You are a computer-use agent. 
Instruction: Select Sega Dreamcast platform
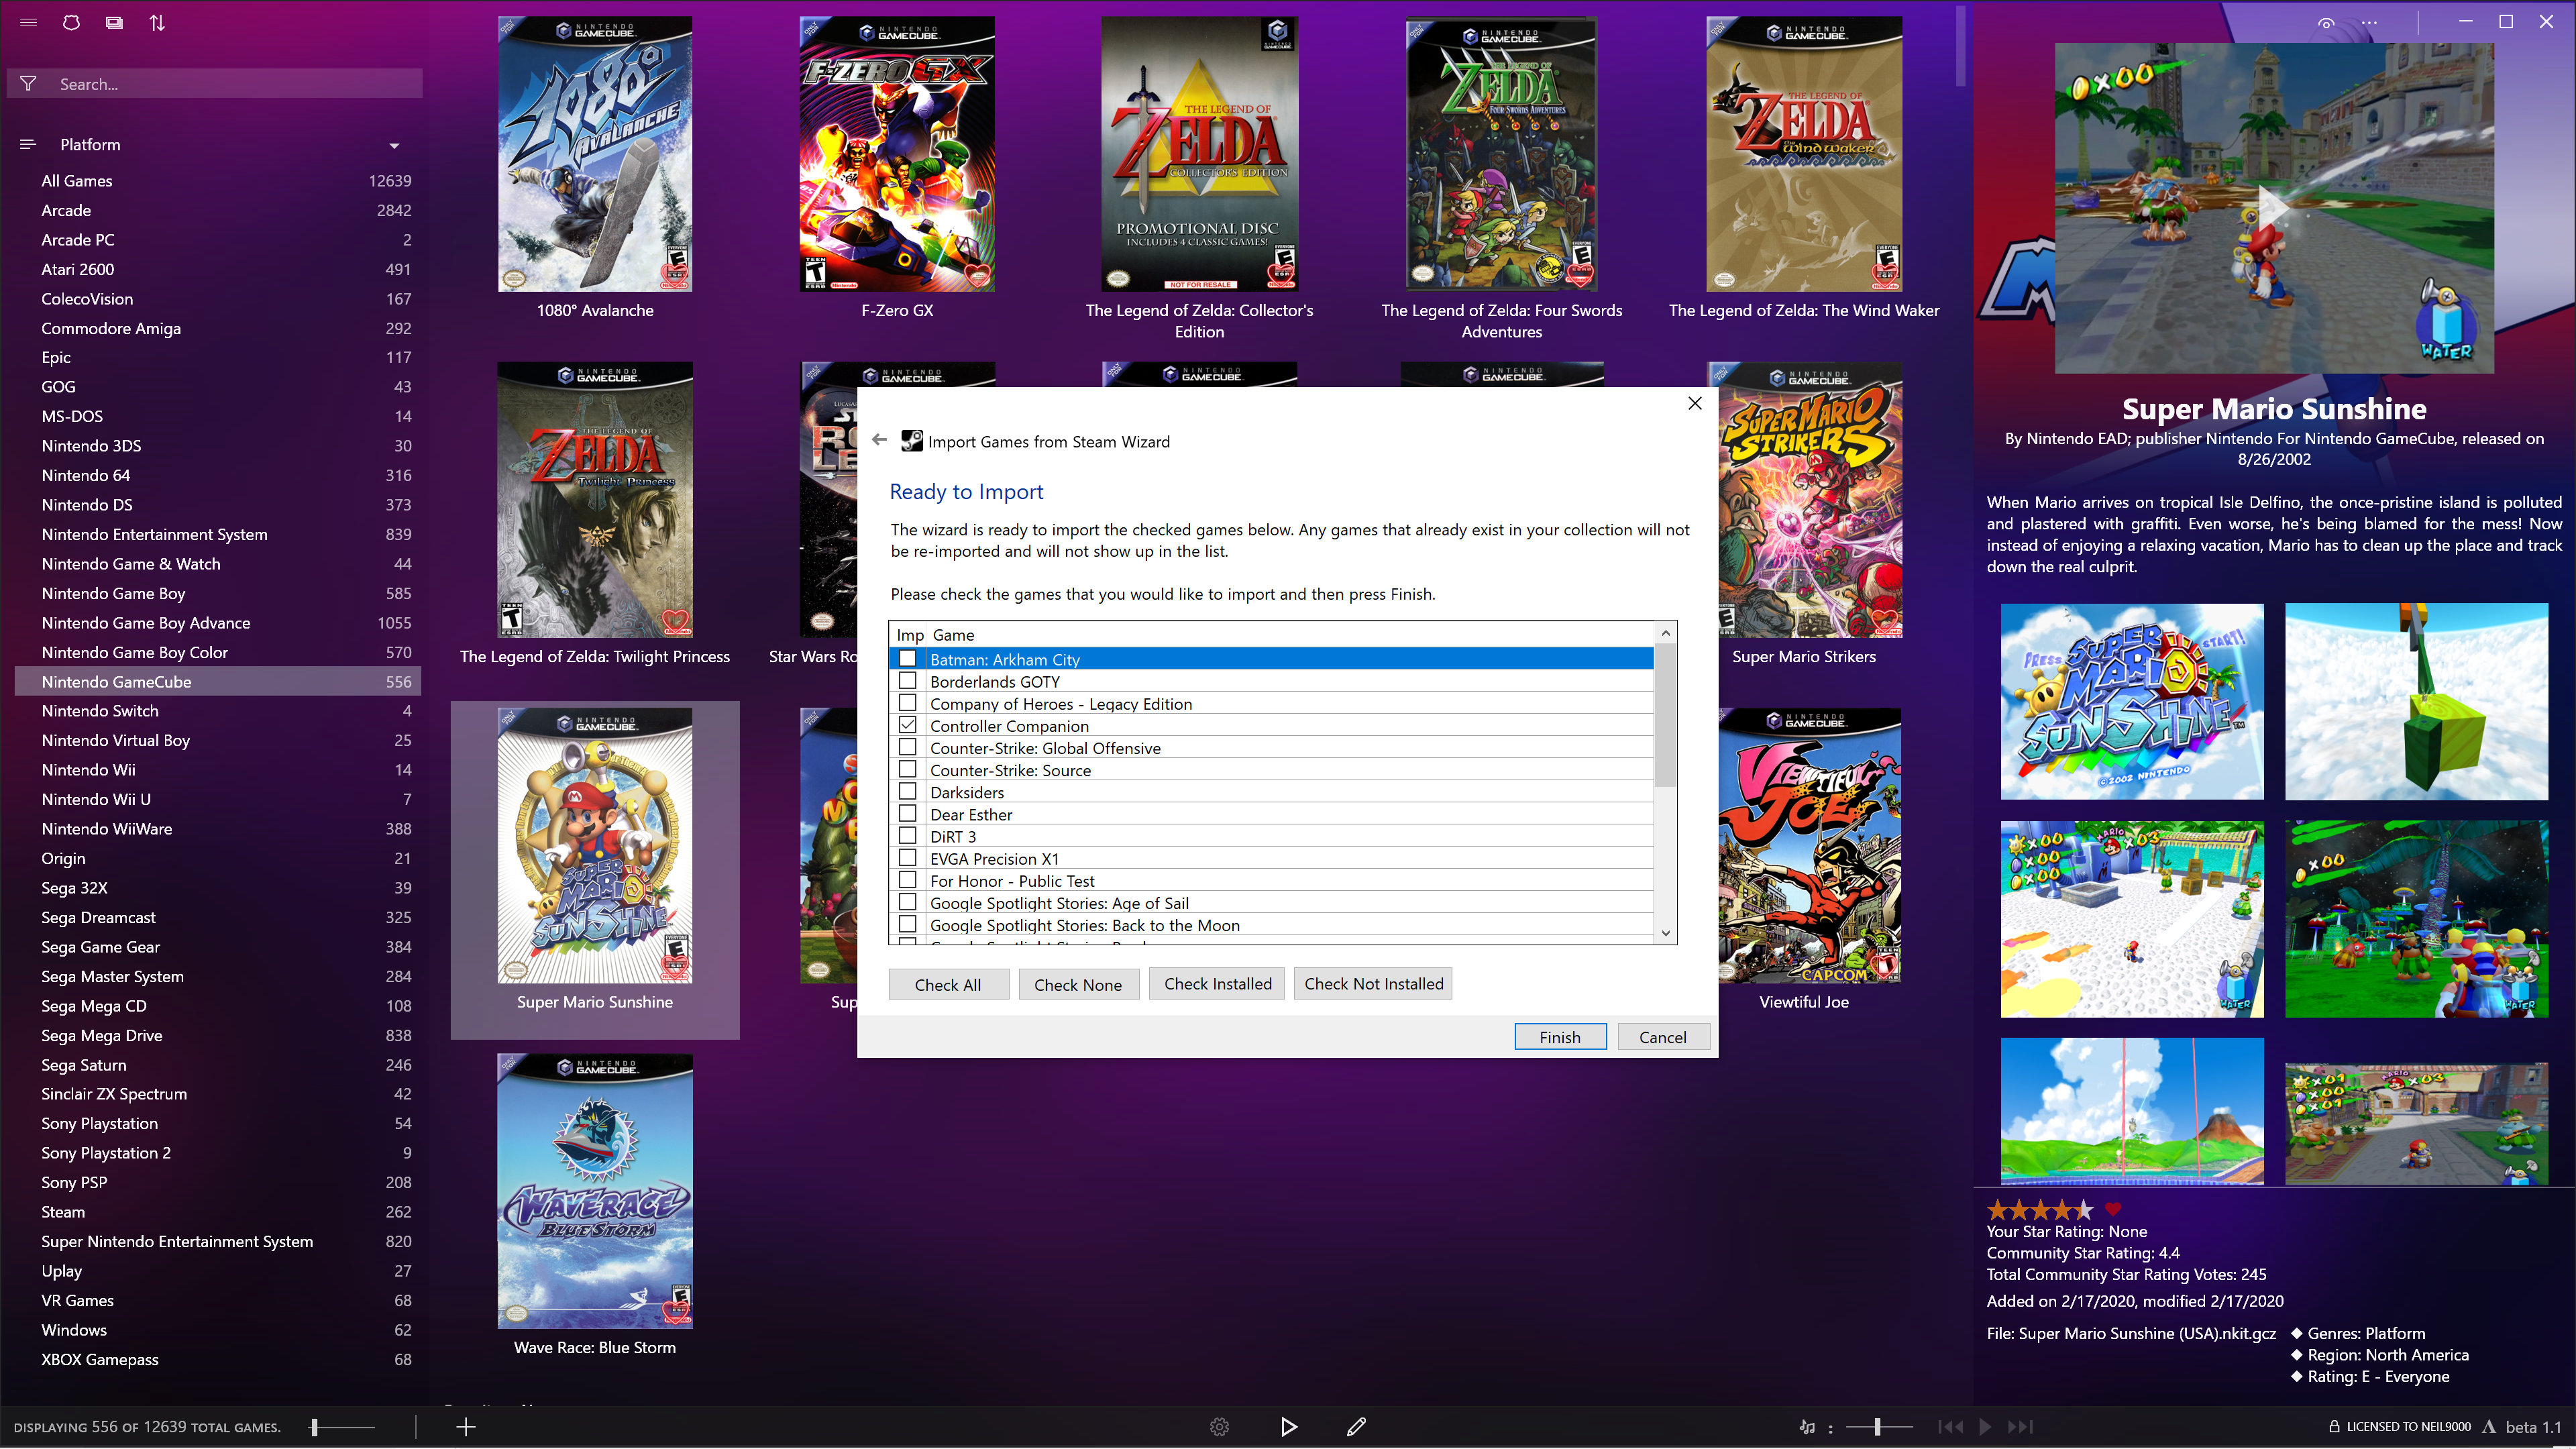tap(218, 917)
